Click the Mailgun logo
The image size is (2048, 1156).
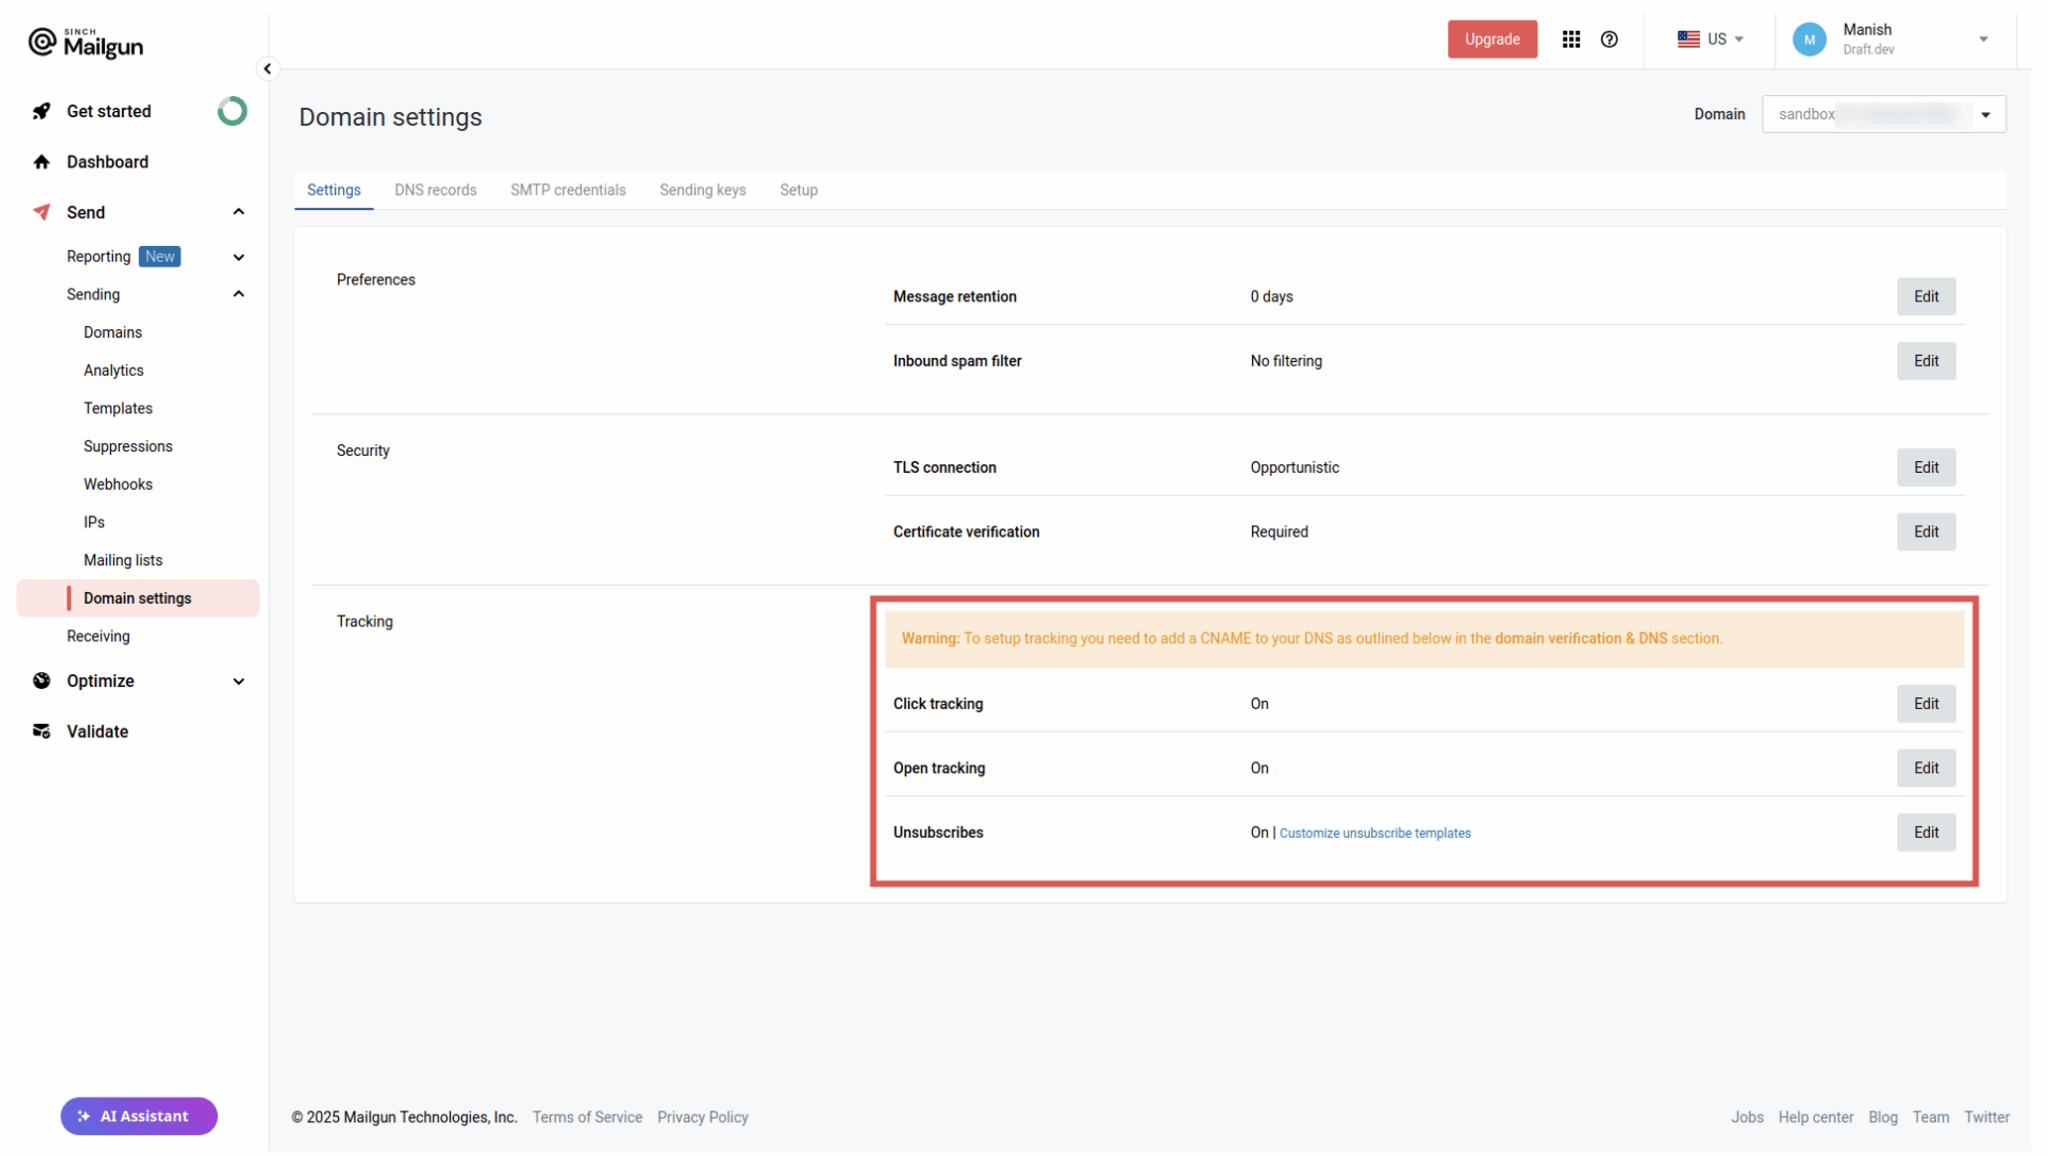84,41
